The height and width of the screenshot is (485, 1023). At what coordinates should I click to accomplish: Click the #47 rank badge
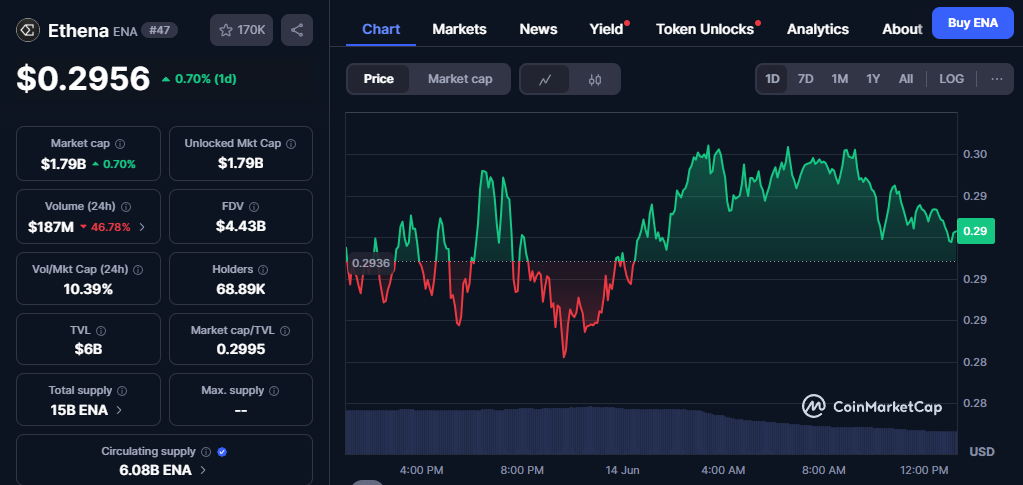point(159,30)
